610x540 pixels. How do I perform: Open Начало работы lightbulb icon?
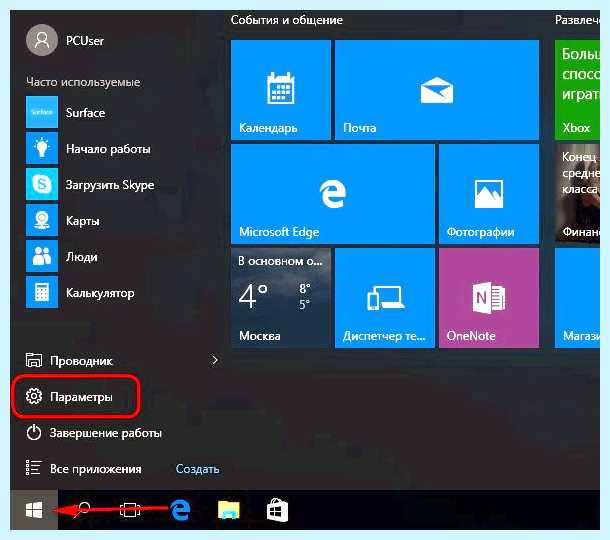click(x=42, y=148)
